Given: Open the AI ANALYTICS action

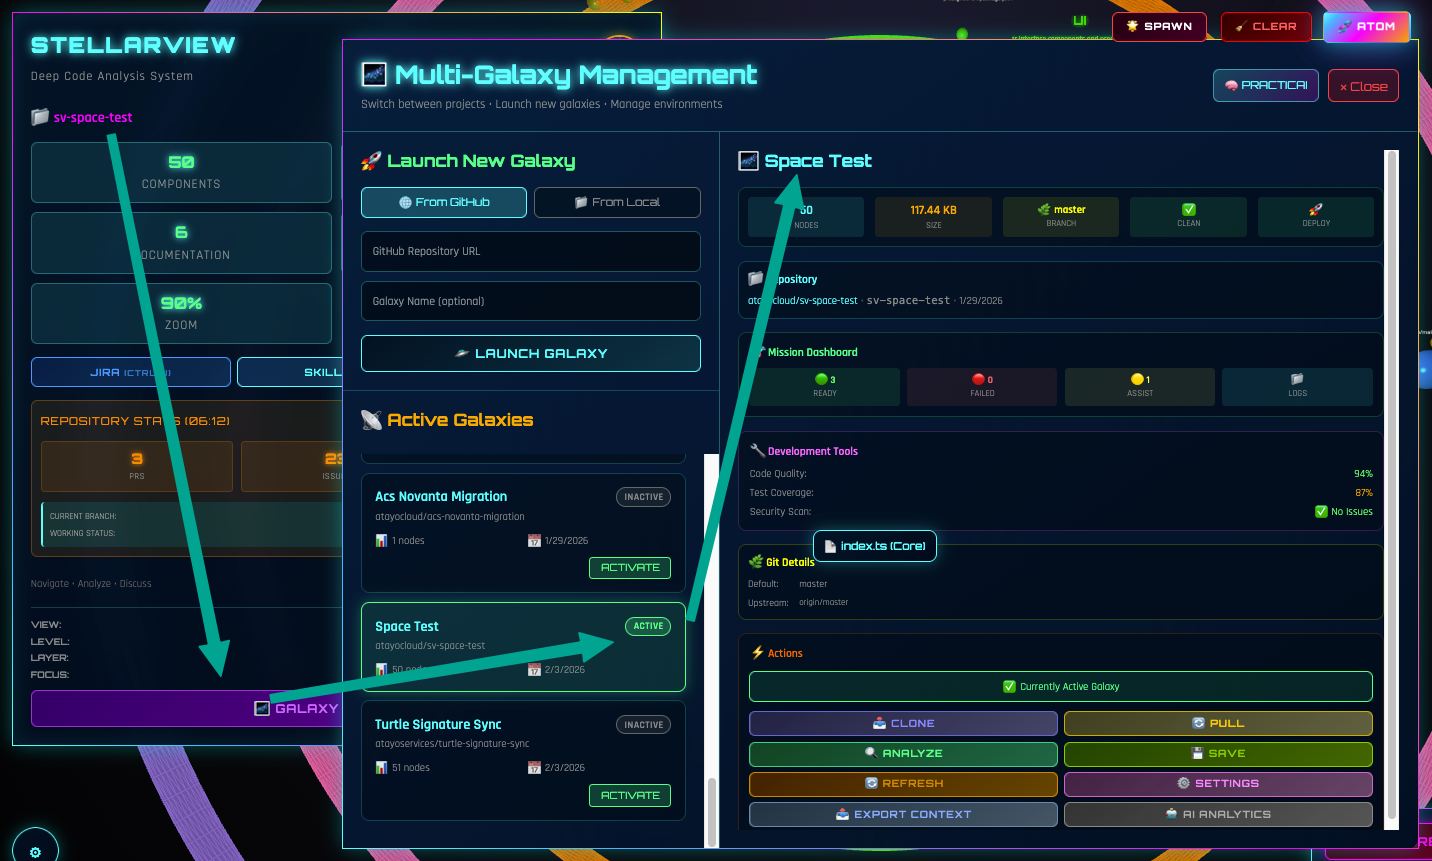Looking at the screenshot, I should (1217, 815).
